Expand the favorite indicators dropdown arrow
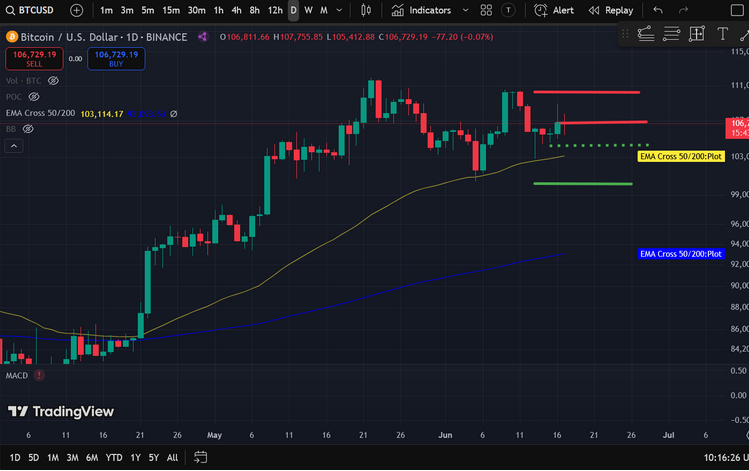Screen dimensions: 749x471 465,10
